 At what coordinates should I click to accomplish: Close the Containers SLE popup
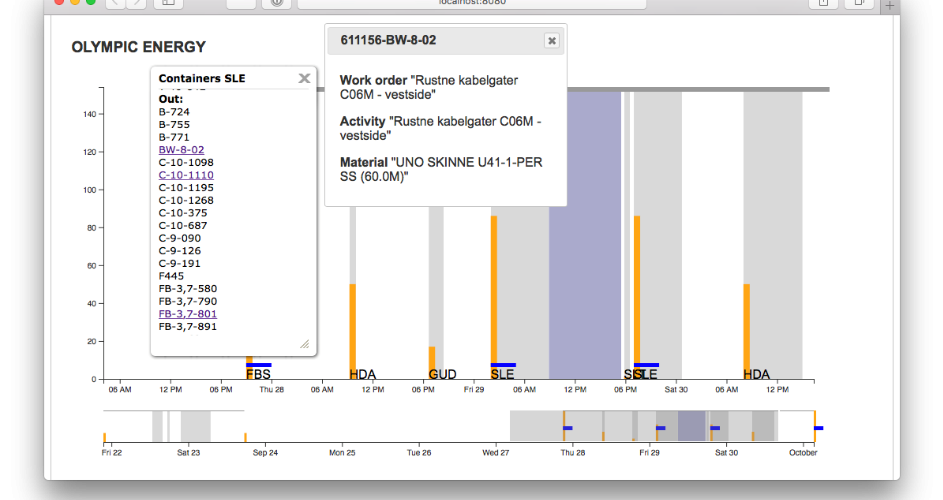tap(304, 78)
